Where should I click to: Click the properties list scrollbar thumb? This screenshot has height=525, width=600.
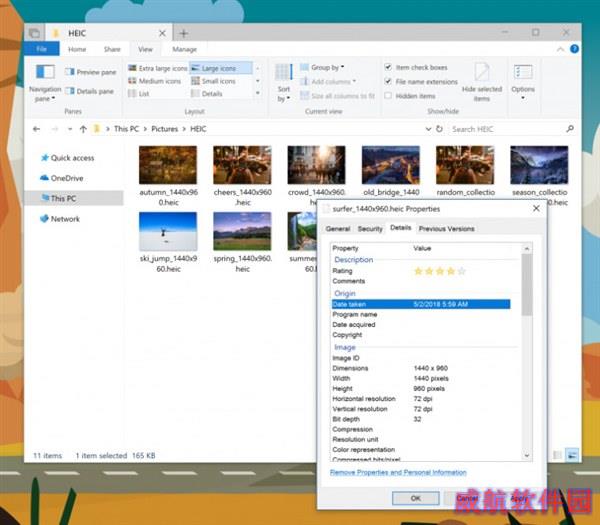(x=527, y=284)
